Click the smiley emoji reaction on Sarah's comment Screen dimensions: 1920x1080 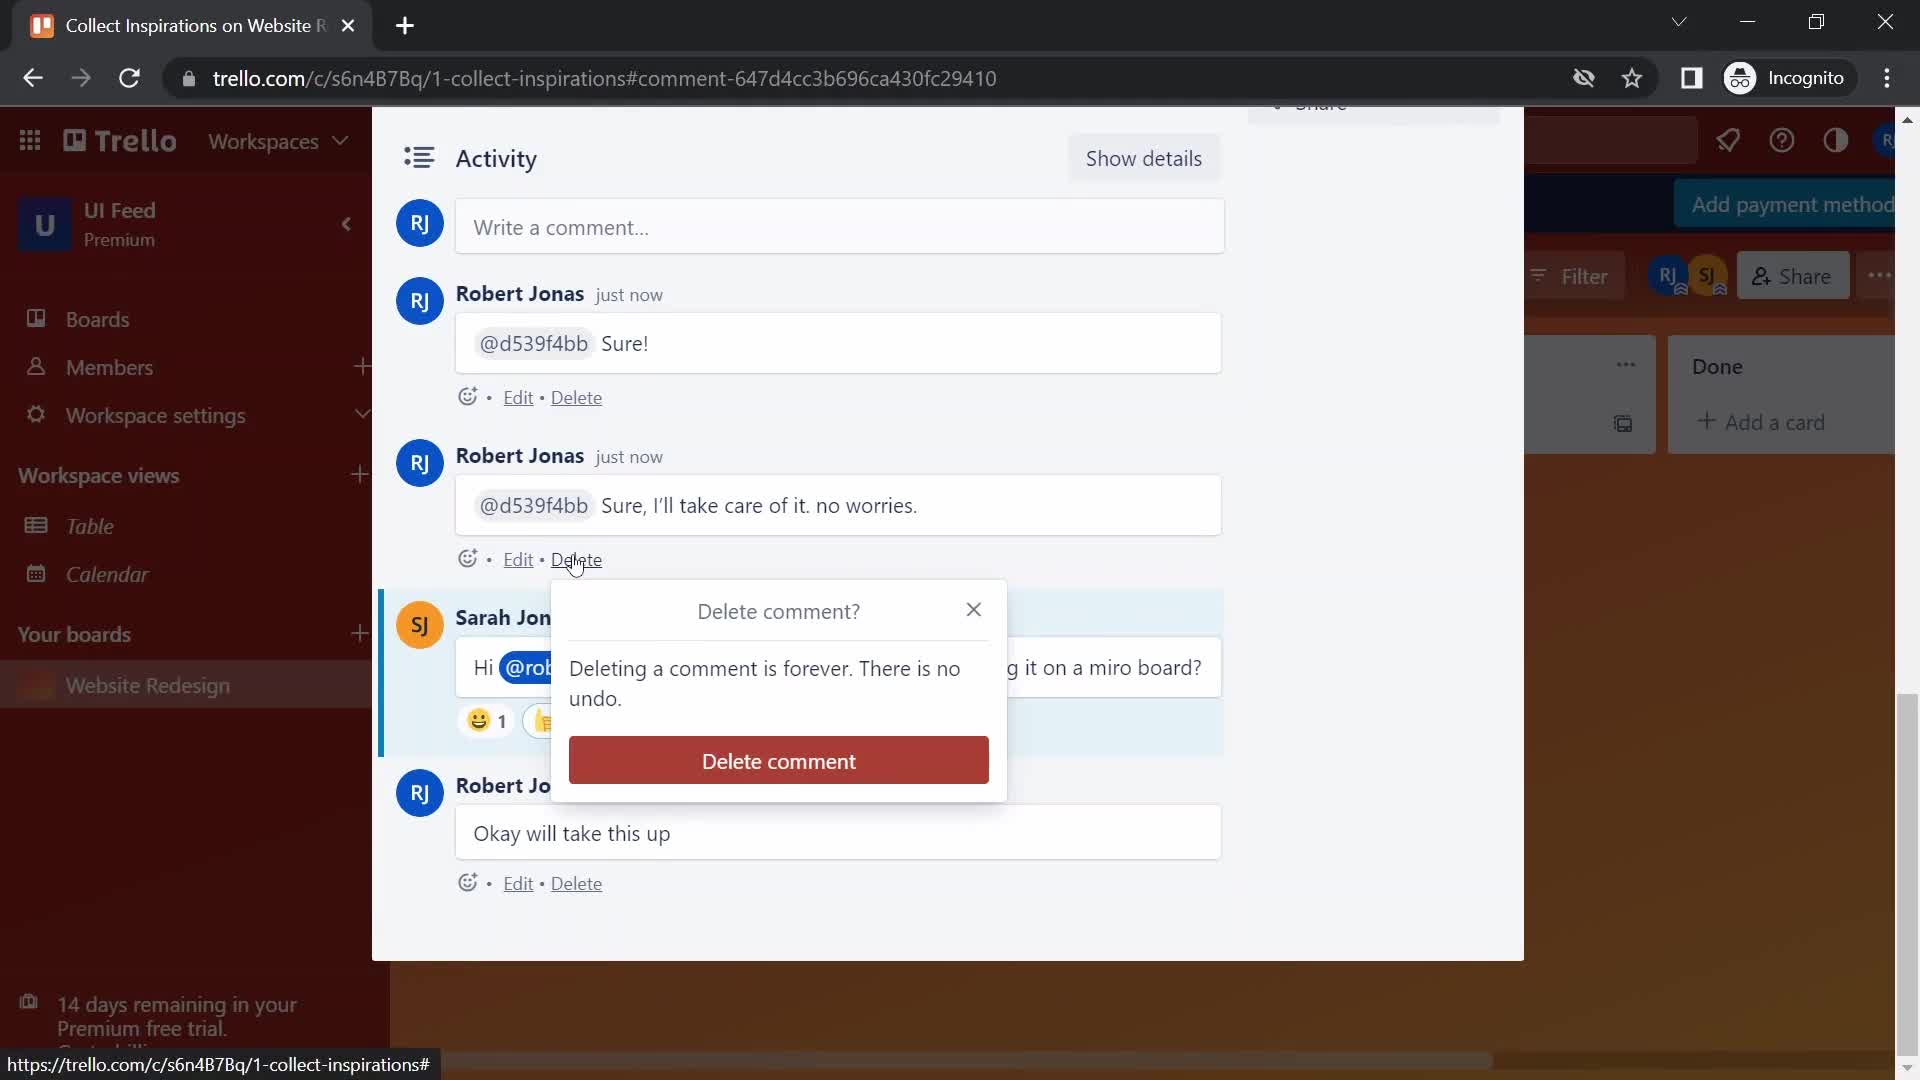coord(477,720)
